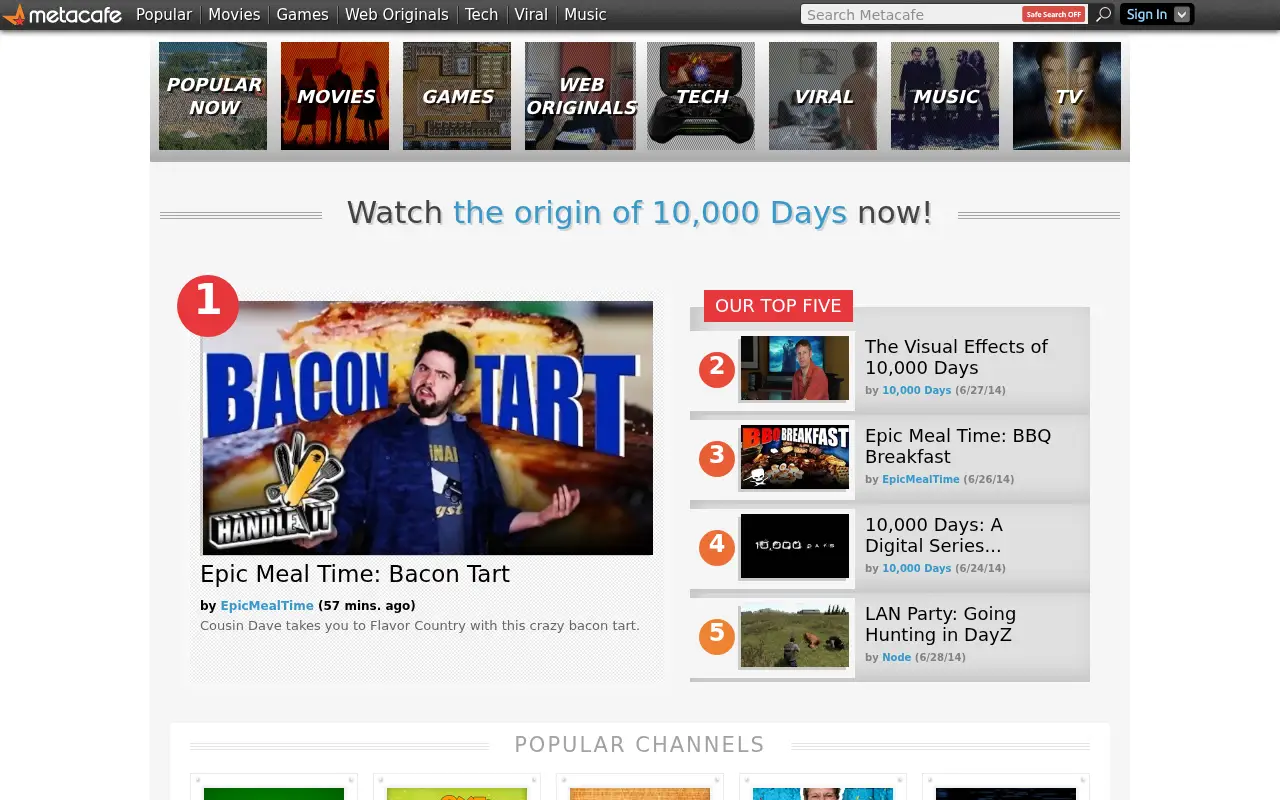The image size is (1280, 800).
Task: Open EpicMealTime channel link dated 6/26/14
Action: point(920,479)
